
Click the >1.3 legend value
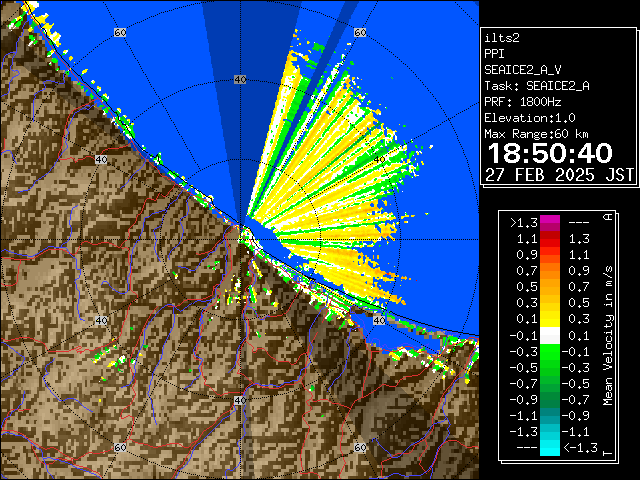(524, 223)
